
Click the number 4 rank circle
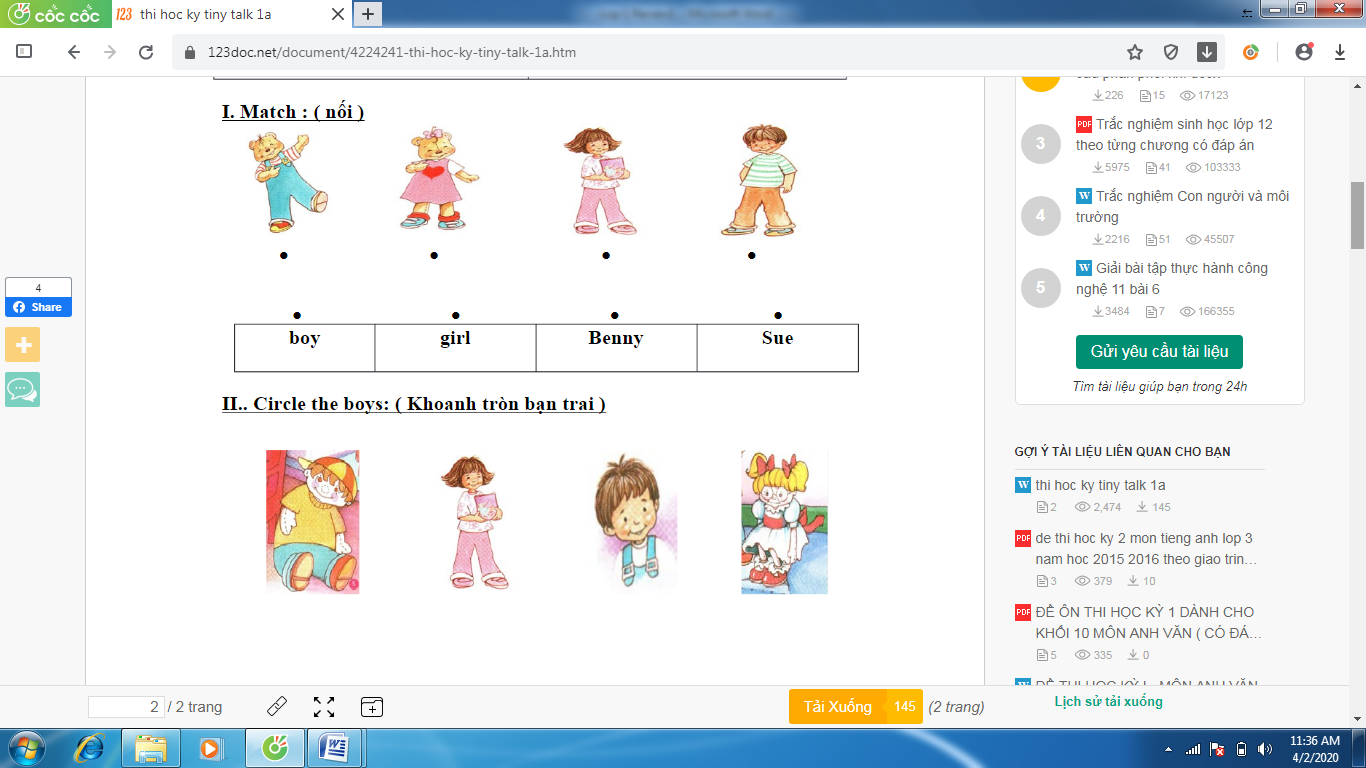click(1040, 216)
